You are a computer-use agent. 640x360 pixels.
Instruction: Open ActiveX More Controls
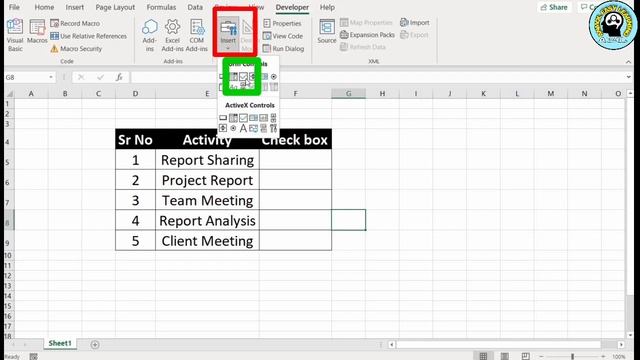[x=273, y=128]
